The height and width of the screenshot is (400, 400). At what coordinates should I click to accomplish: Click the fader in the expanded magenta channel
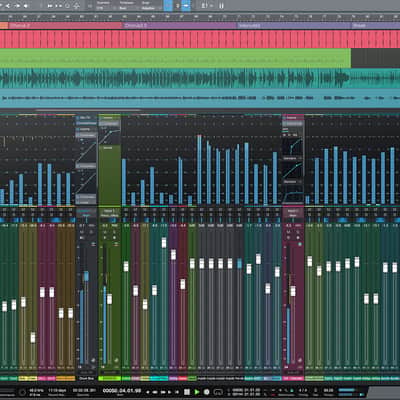(x=293, y=291)
